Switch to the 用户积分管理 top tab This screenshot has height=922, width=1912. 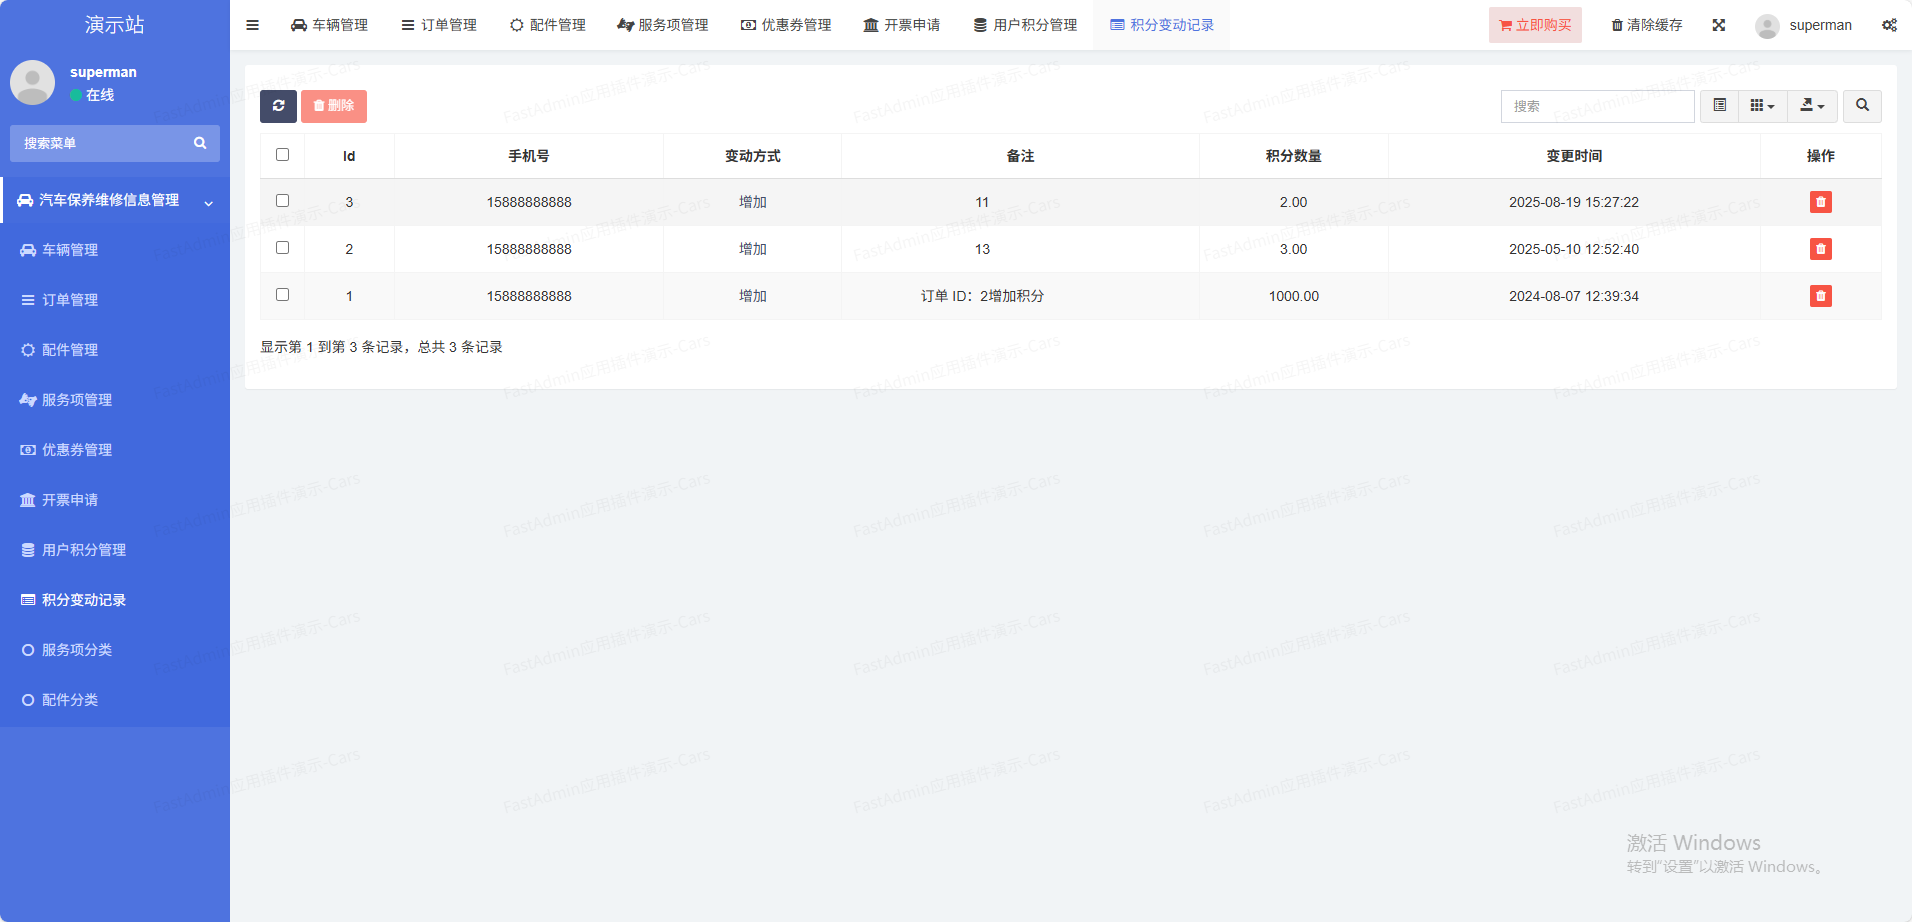coord(1025,25)
